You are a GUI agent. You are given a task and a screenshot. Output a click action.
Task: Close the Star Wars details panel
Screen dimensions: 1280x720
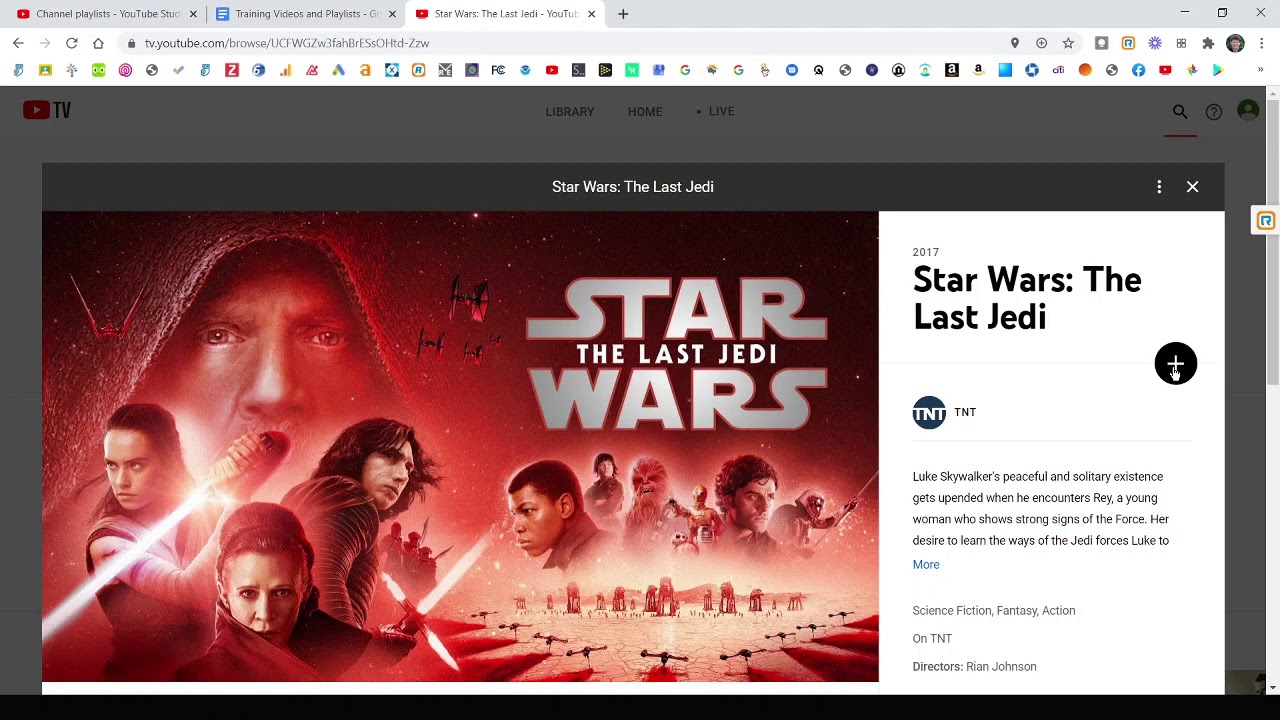[1192, 187]
